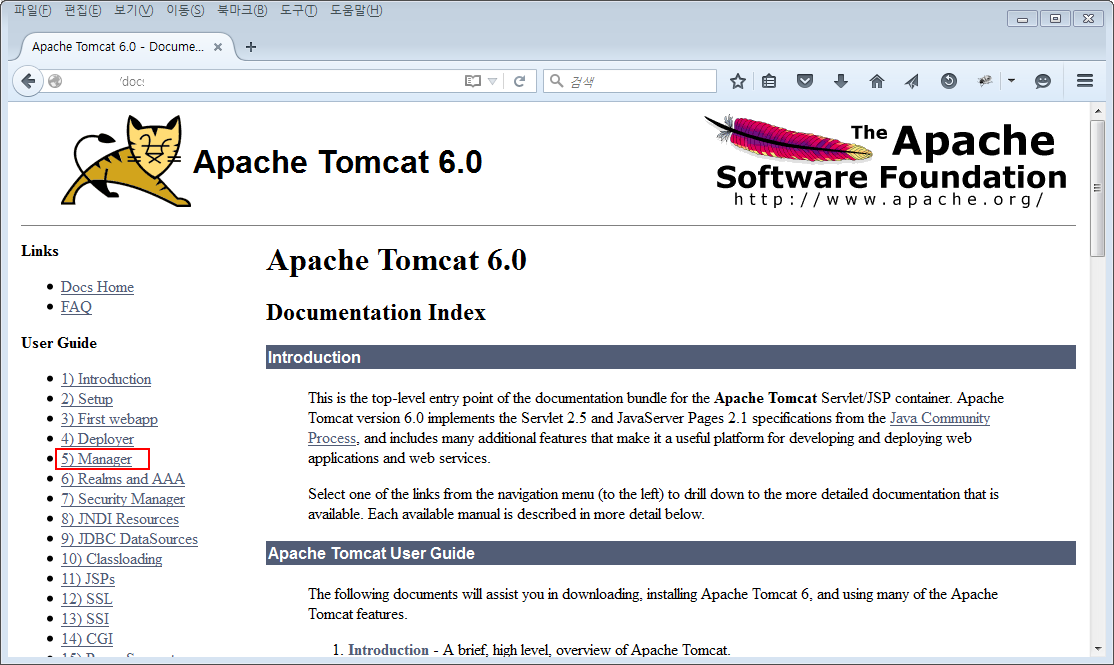
Task: Save page to Pocket
Action: 804,81
